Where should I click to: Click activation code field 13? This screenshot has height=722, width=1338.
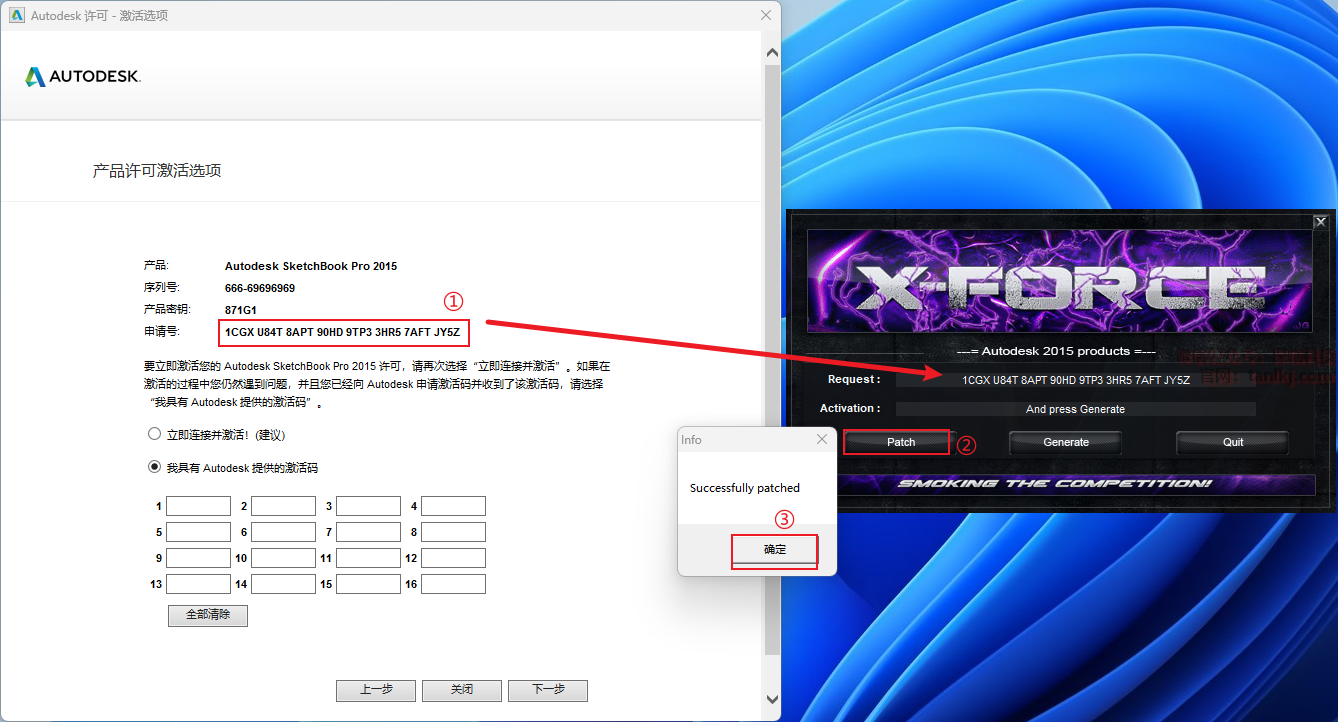point(198,584)
